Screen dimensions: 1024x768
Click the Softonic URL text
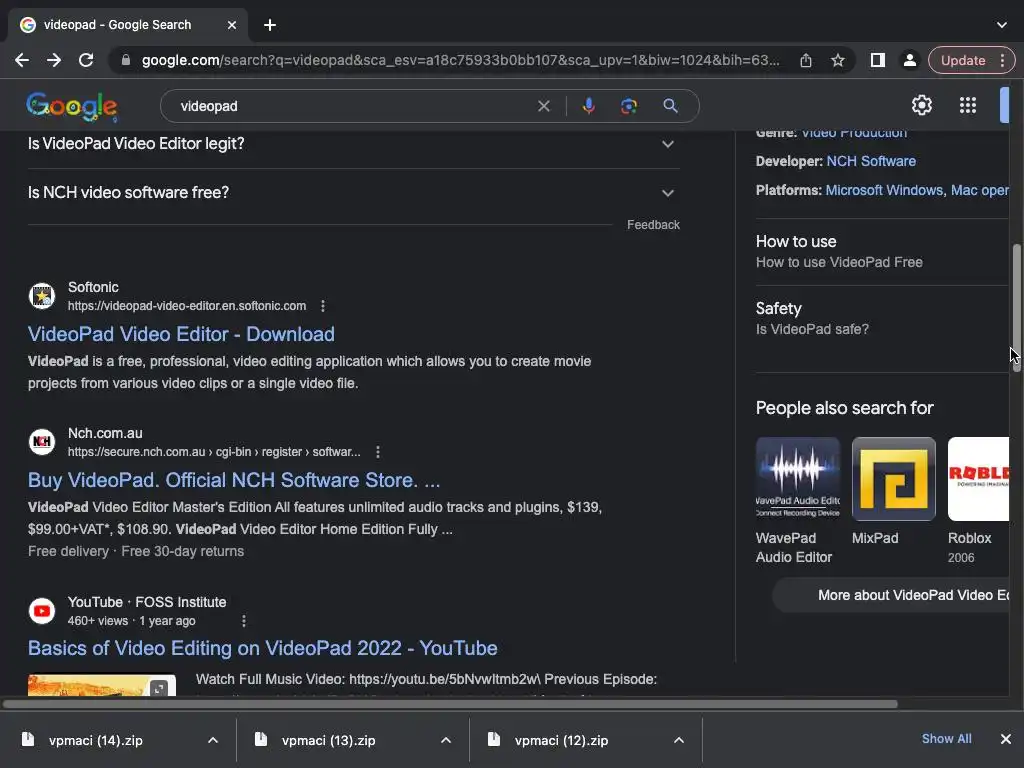coord(187,306)
